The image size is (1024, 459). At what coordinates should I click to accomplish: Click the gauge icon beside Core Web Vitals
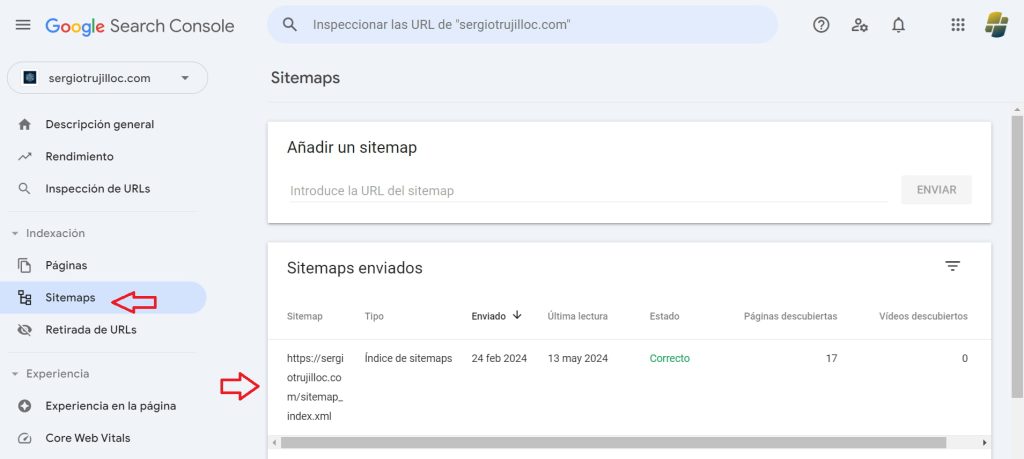25,438
